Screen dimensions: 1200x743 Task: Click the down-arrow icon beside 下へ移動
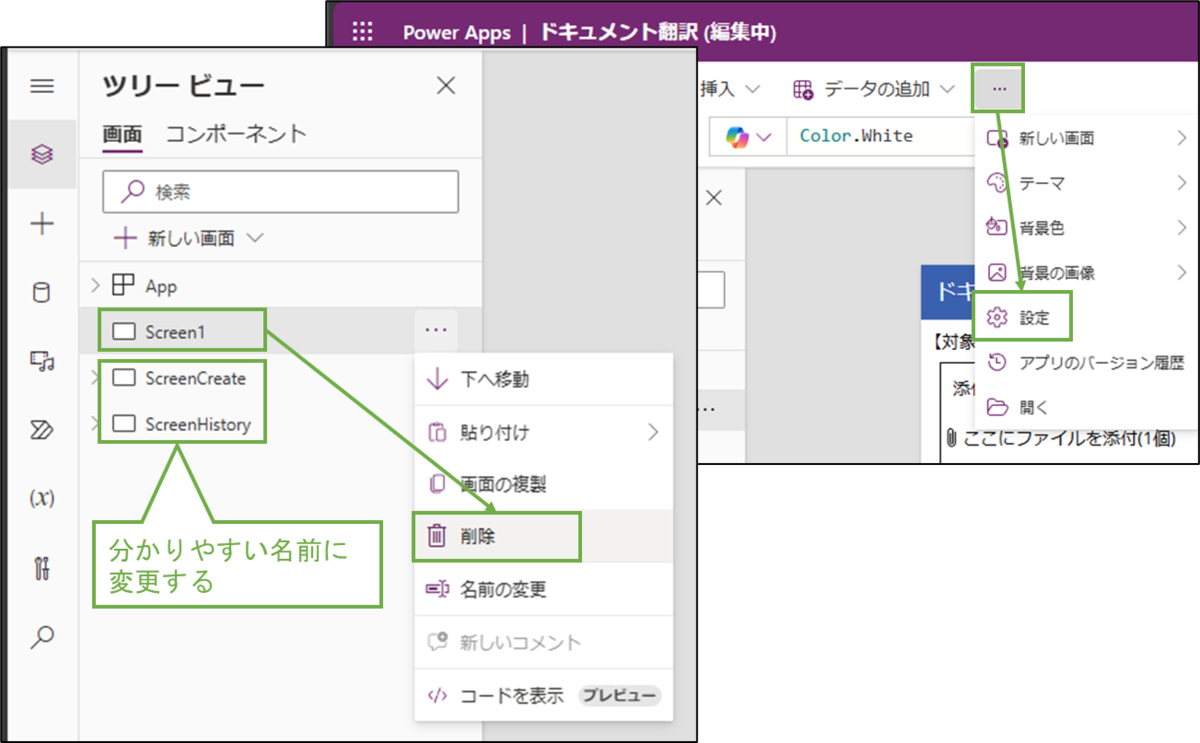coord(437,380)
